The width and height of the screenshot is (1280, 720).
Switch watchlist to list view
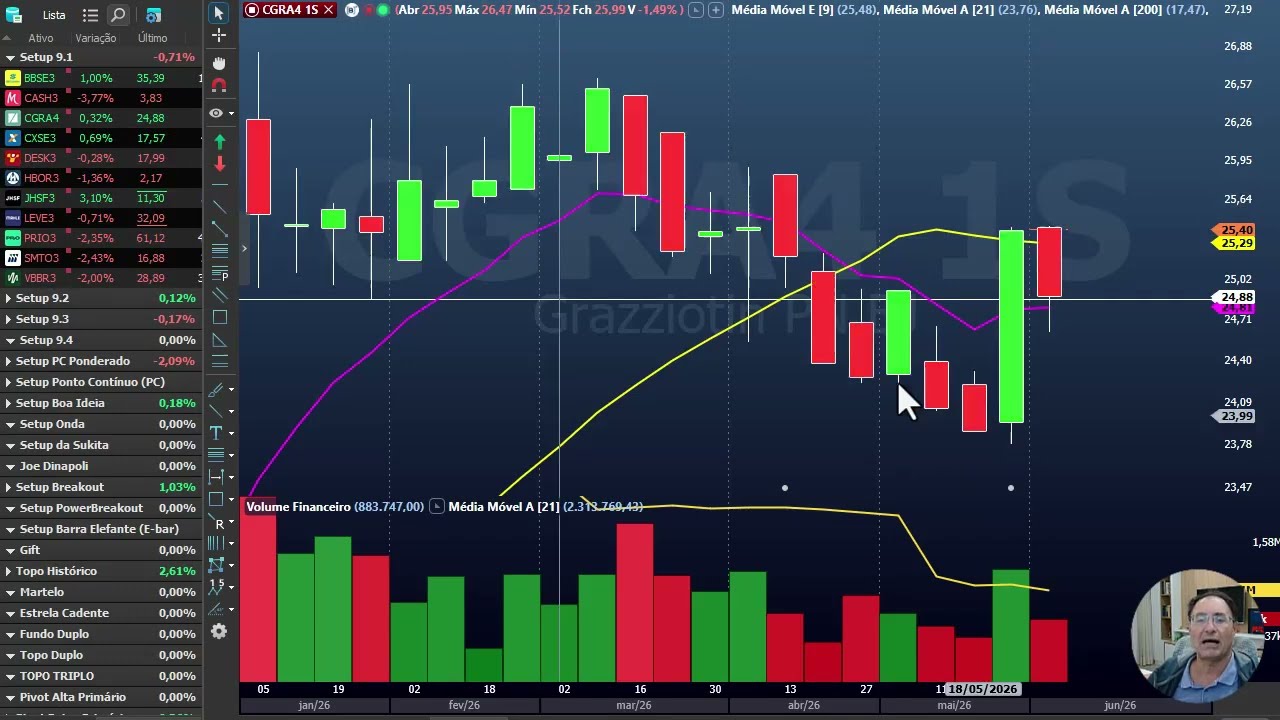click(90, 15)
